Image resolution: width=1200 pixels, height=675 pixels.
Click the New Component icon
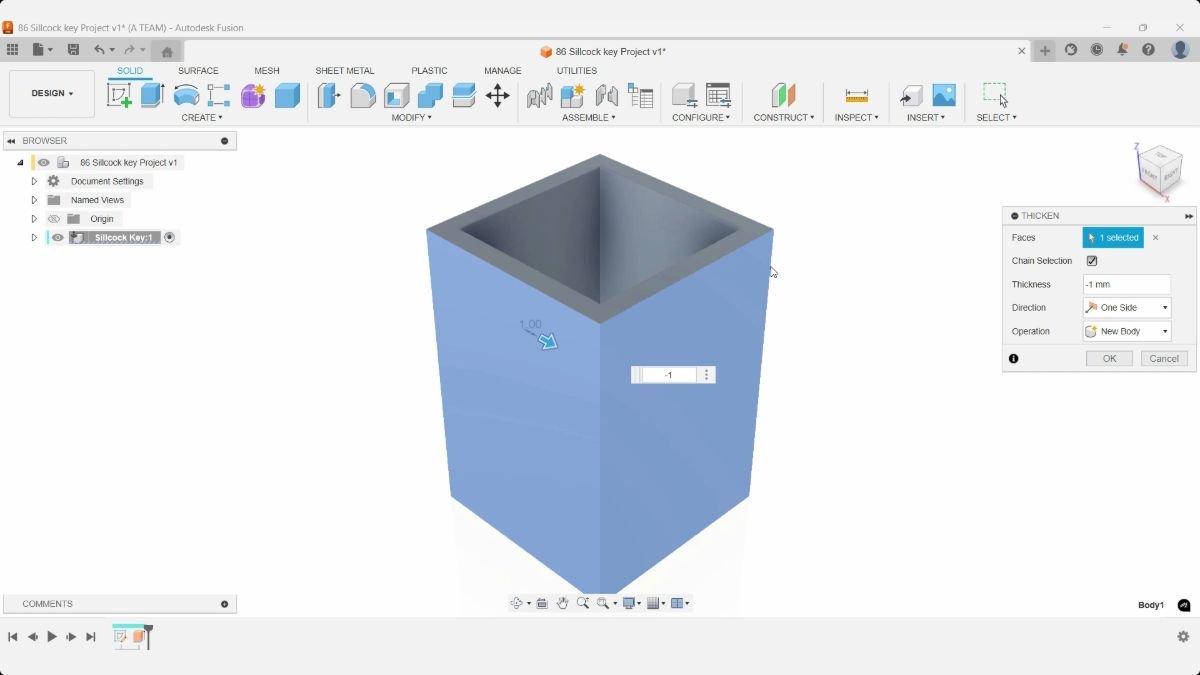tap(572, 95)
